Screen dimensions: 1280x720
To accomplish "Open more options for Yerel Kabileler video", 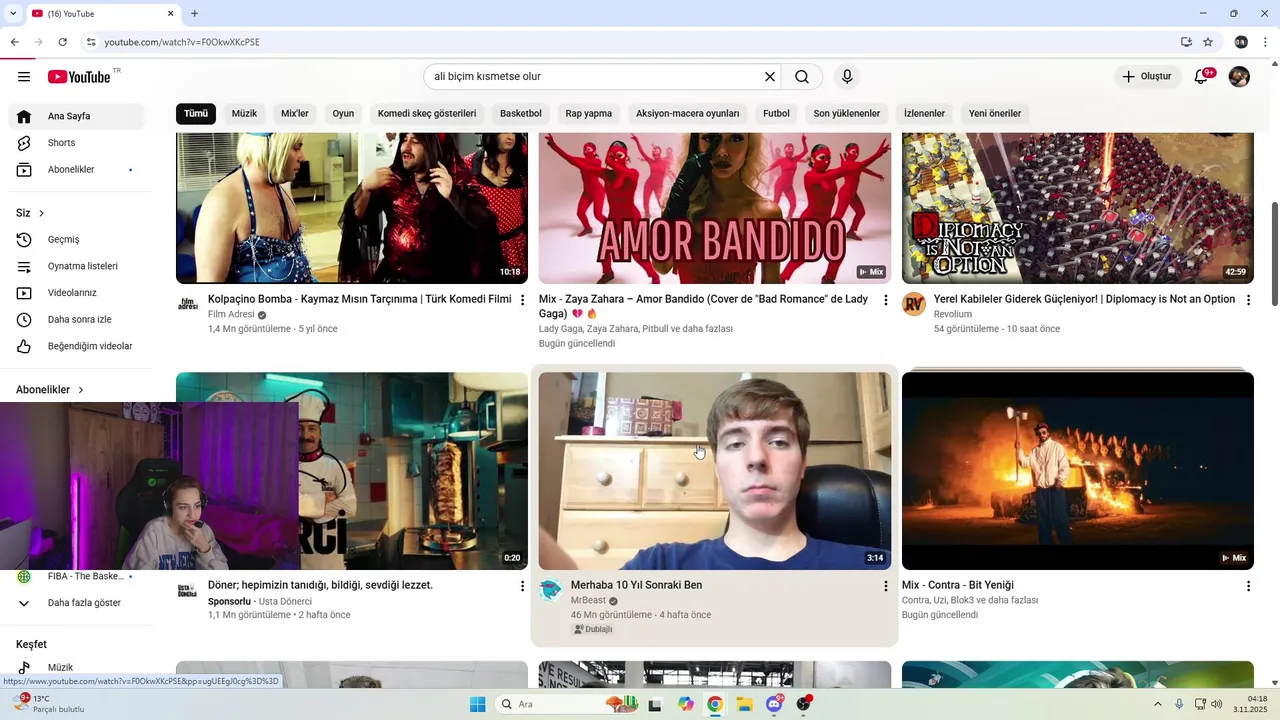I will pos(1248,300).
